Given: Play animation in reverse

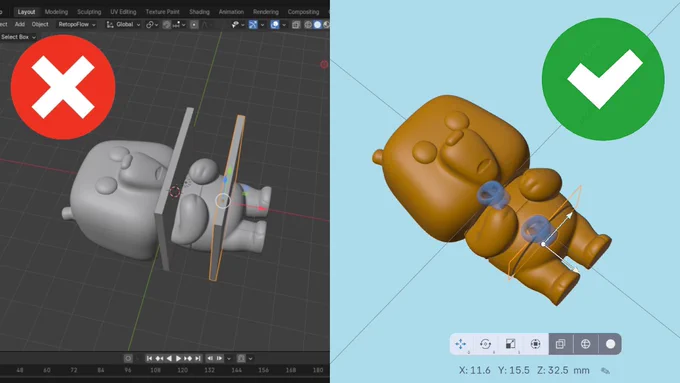Looking at the screenshot, I should [169, 358].
